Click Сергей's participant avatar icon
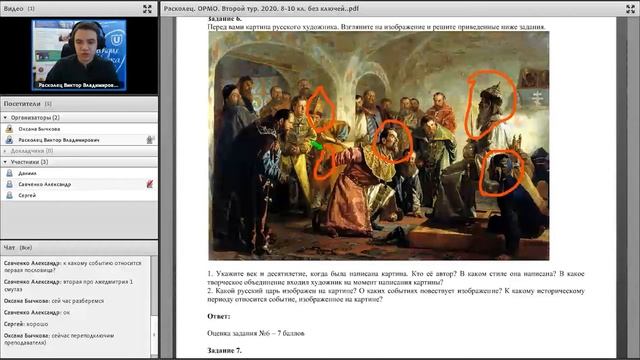 coord(9,195)
